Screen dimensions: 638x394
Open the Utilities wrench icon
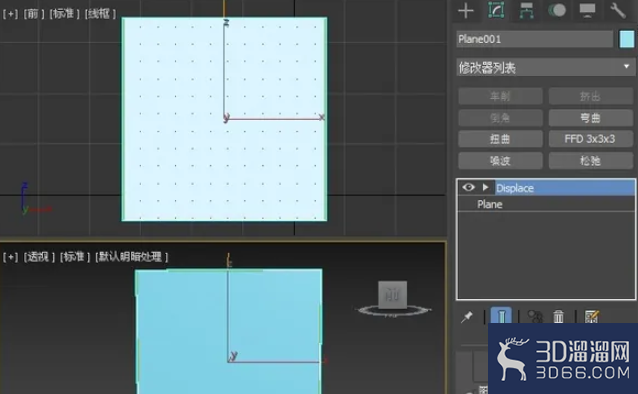tap(618, 11)
